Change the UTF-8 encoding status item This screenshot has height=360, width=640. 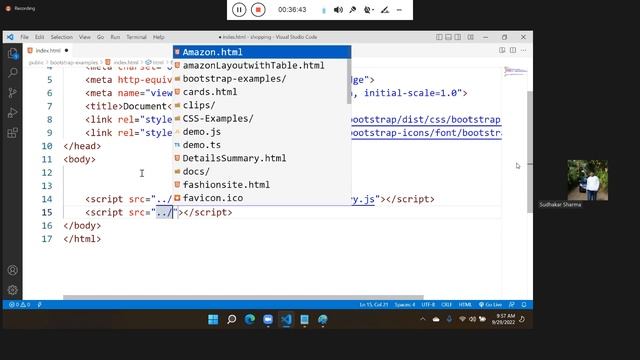(428, 305)
